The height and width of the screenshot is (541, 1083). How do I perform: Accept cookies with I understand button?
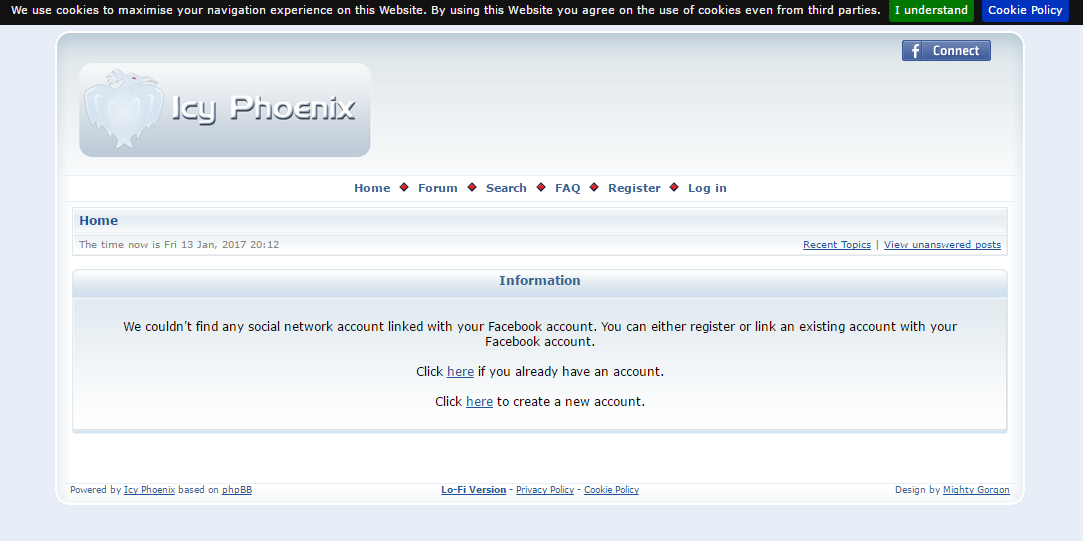[931, 10]
